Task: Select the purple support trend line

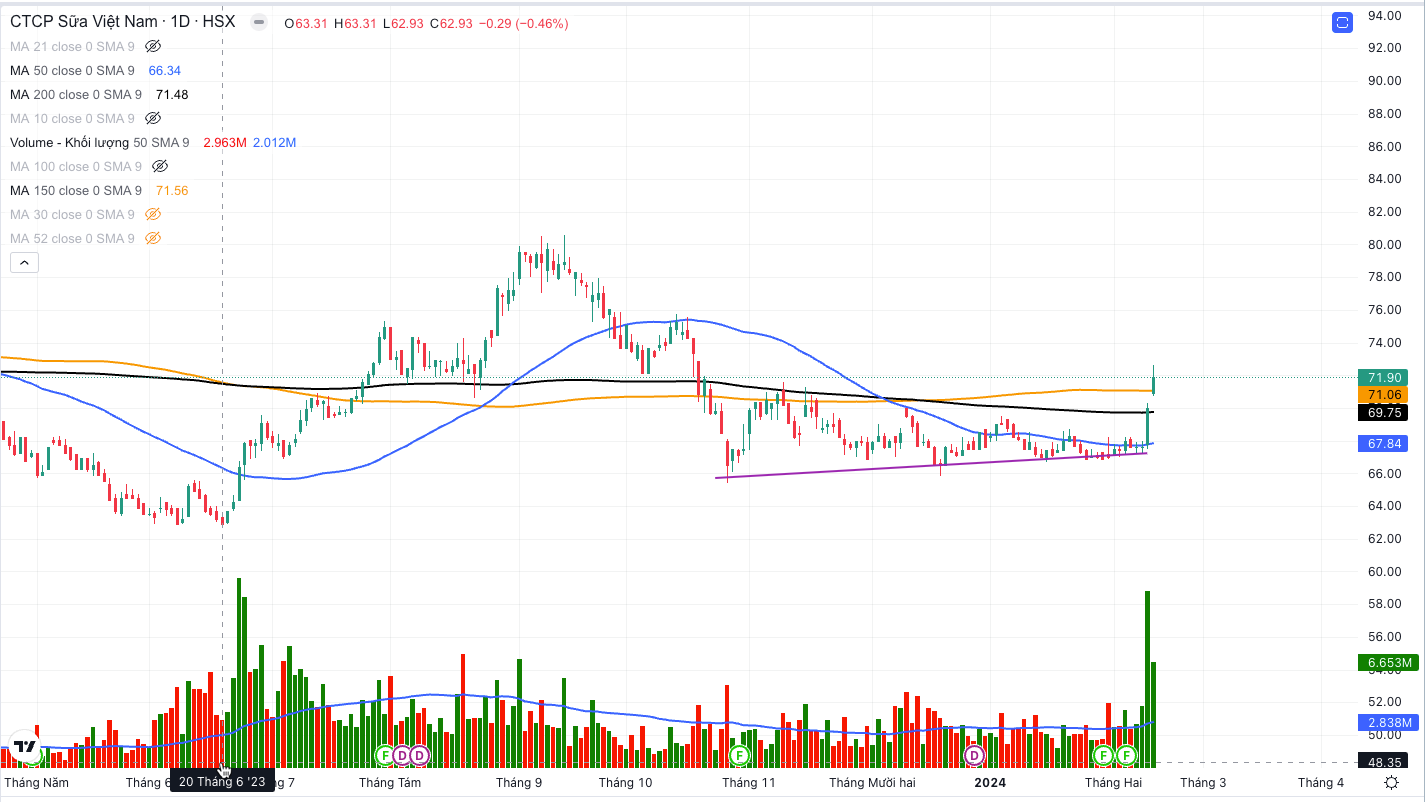Action: [x=930, y=465]
